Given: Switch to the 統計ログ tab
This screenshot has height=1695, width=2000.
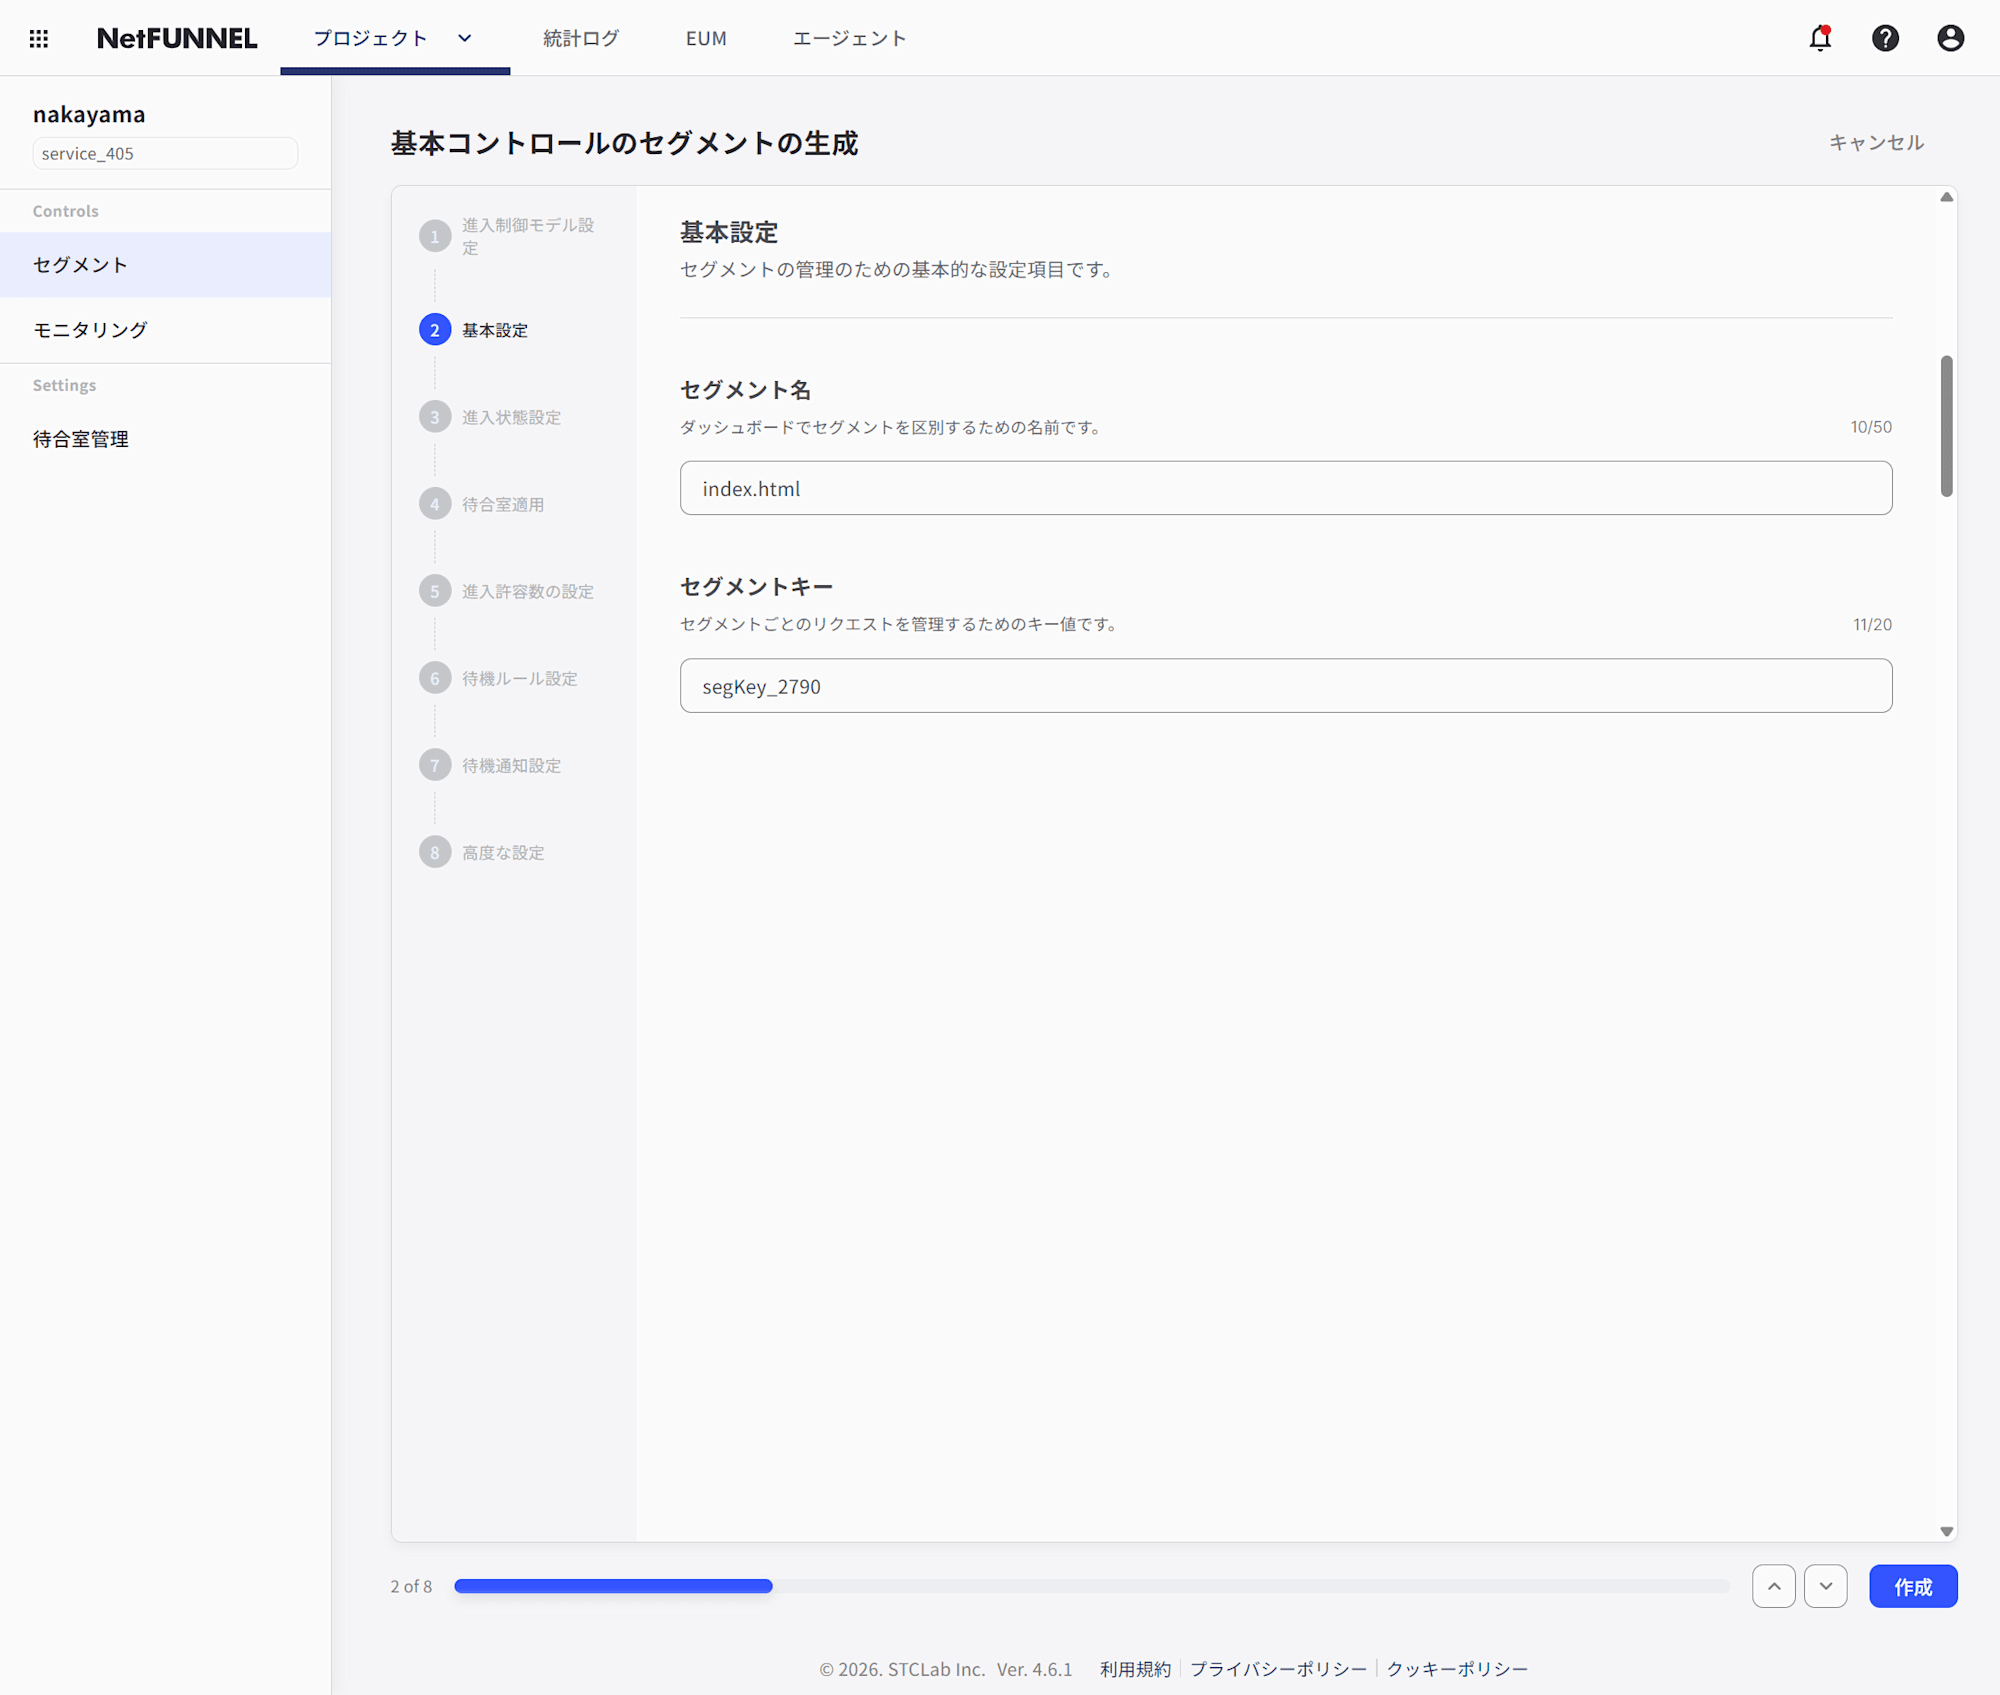Looking at the screenshot, I should [581, 38].
